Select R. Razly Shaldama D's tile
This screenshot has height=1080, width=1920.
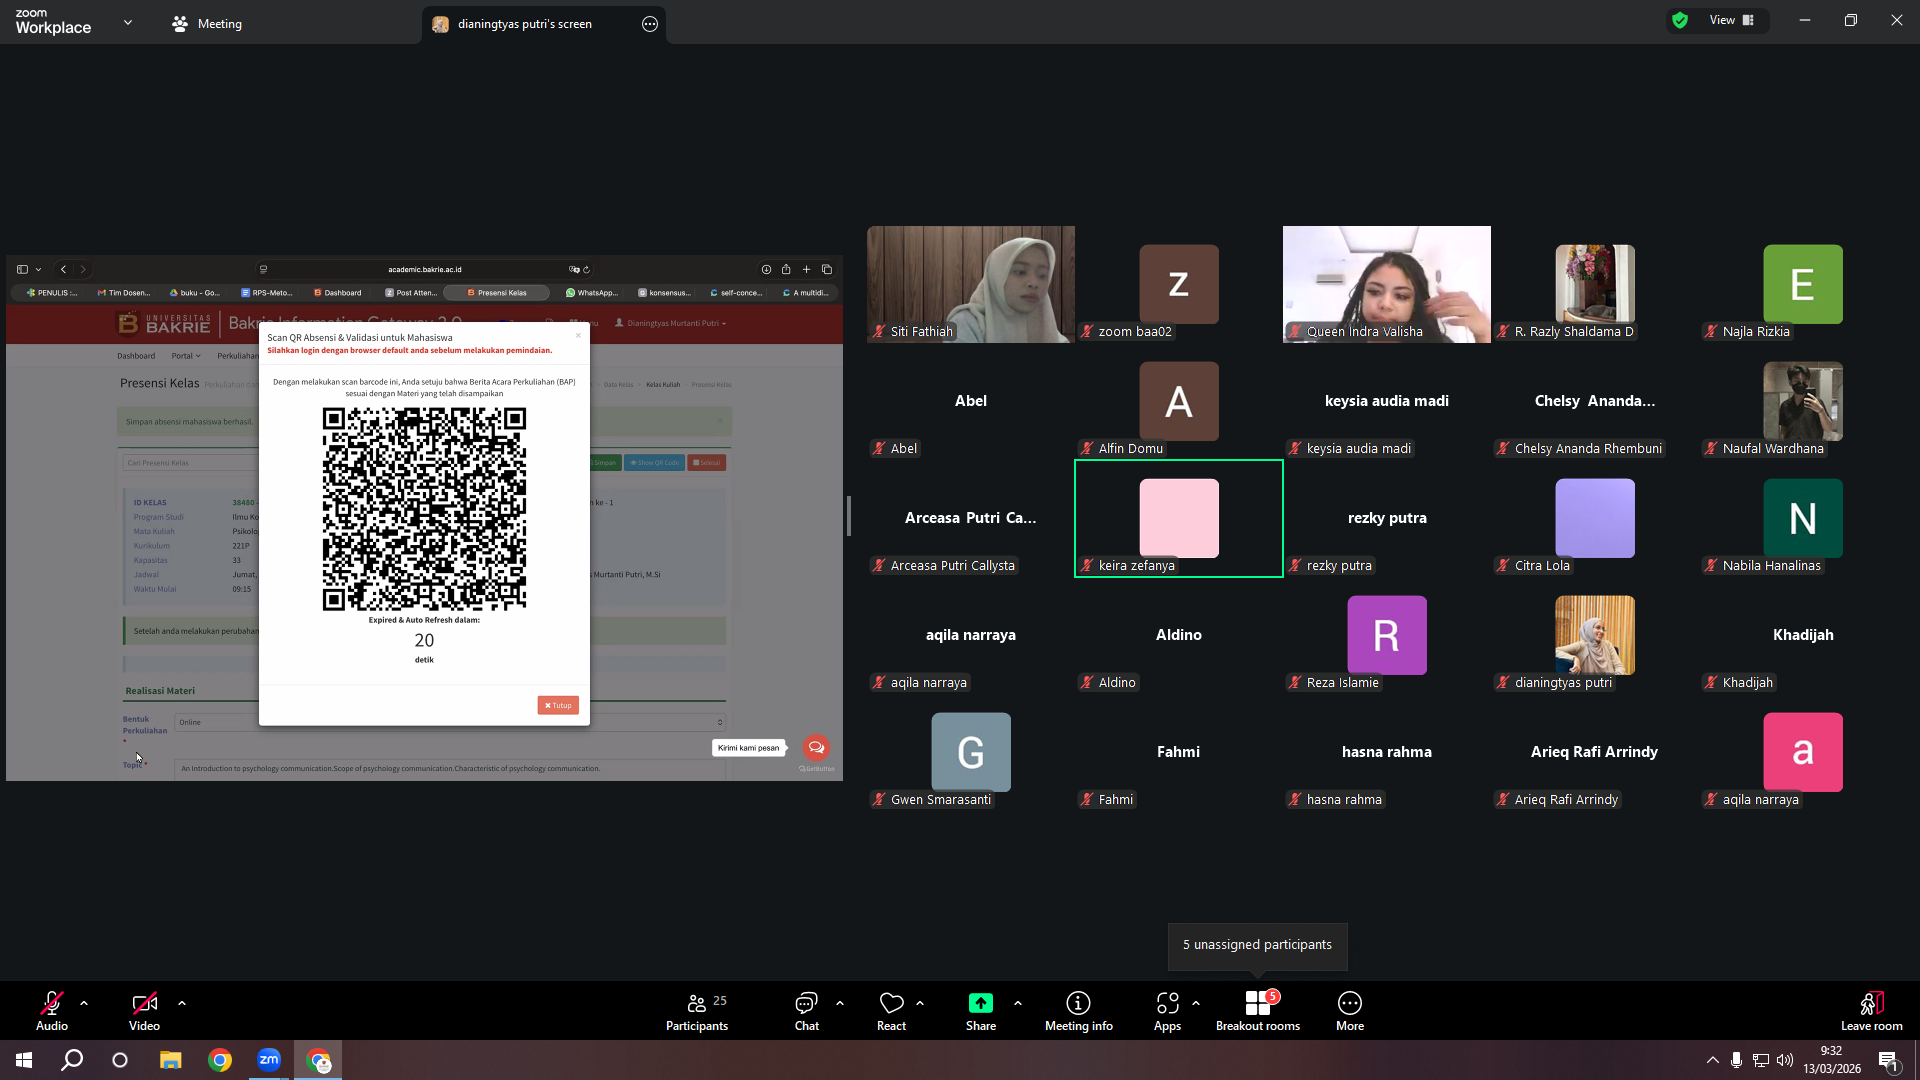[x=1595, y=284]
